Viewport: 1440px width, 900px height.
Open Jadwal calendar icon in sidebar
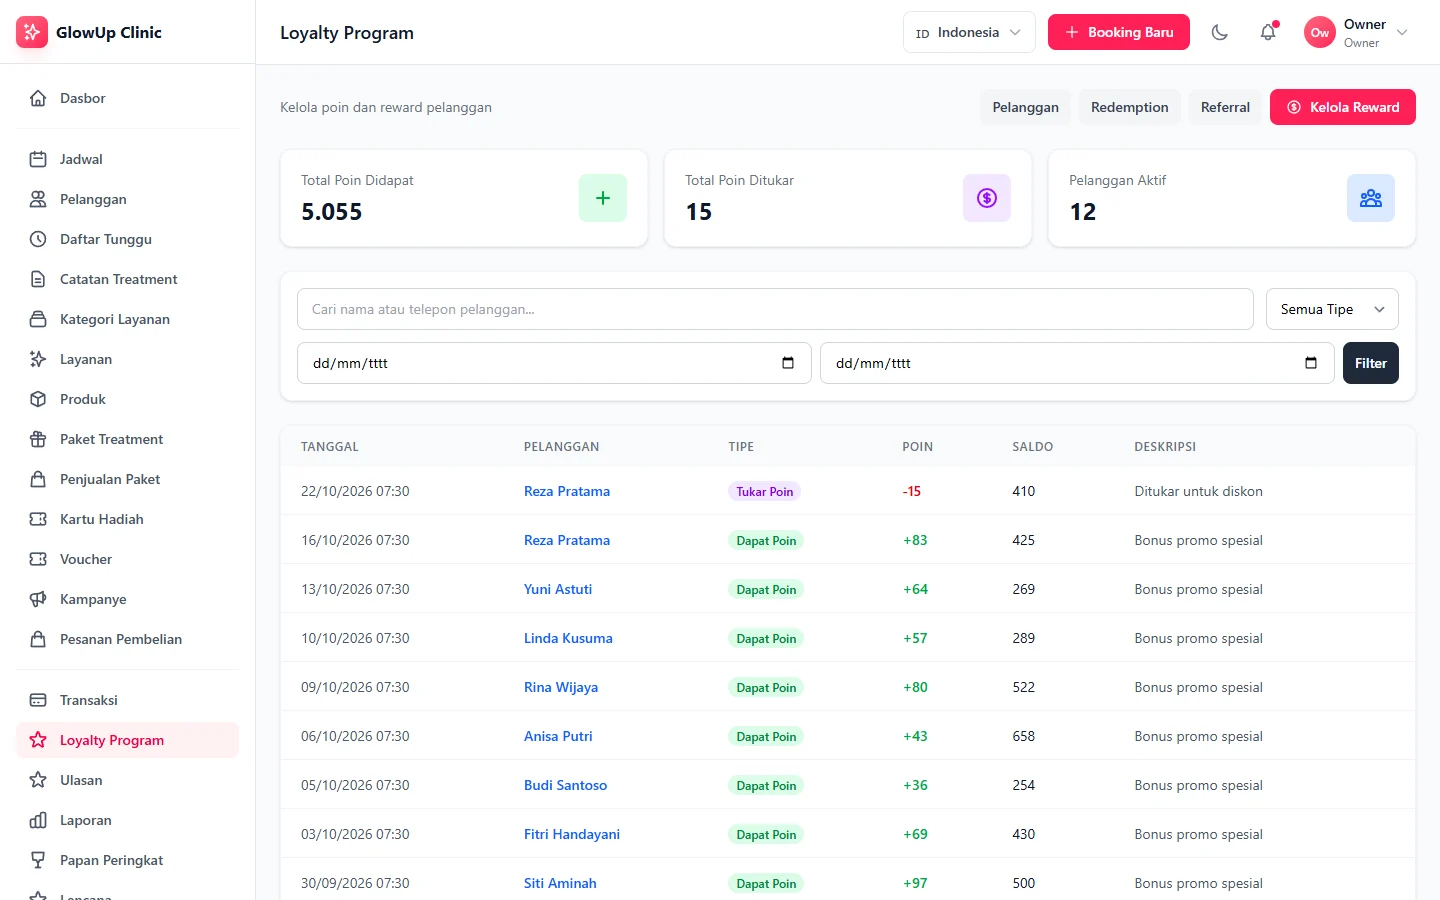click(x=38, y=159)
